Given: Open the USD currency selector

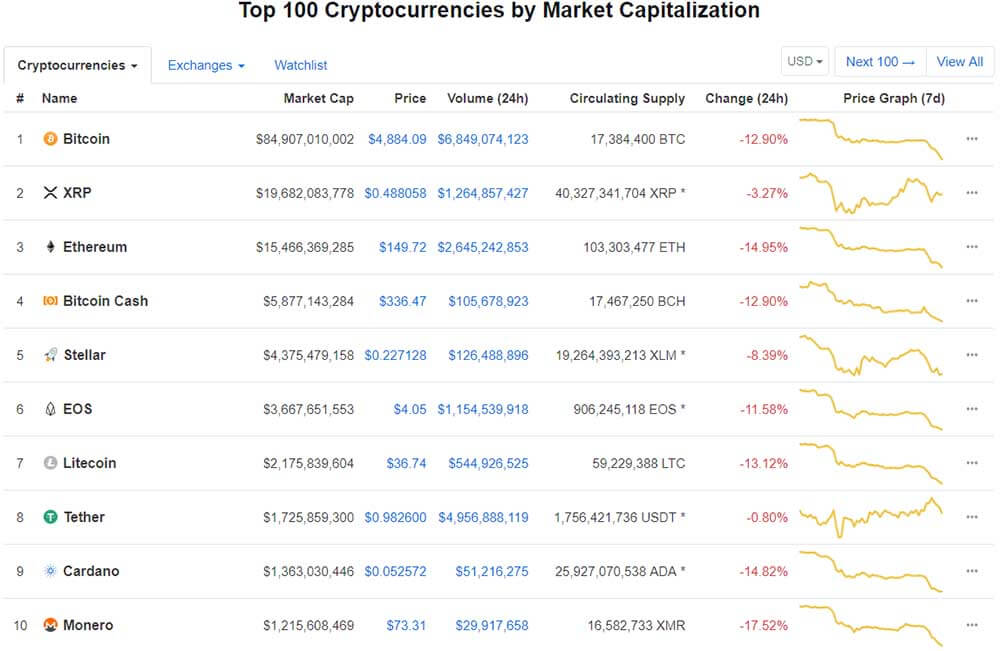Looking at the screenshot, I should (805, 61).
